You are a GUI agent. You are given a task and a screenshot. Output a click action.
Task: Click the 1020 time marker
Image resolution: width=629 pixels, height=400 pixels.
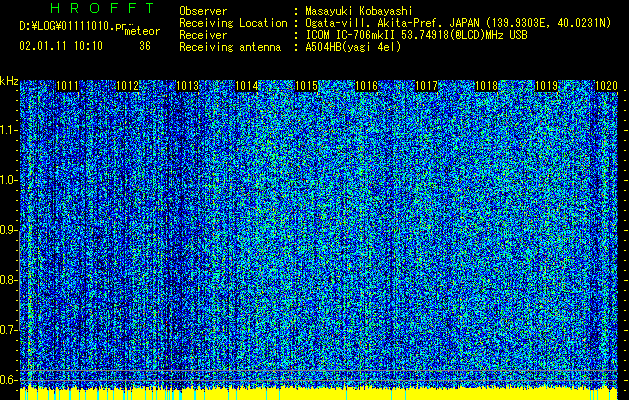click(x=606, y=86)
